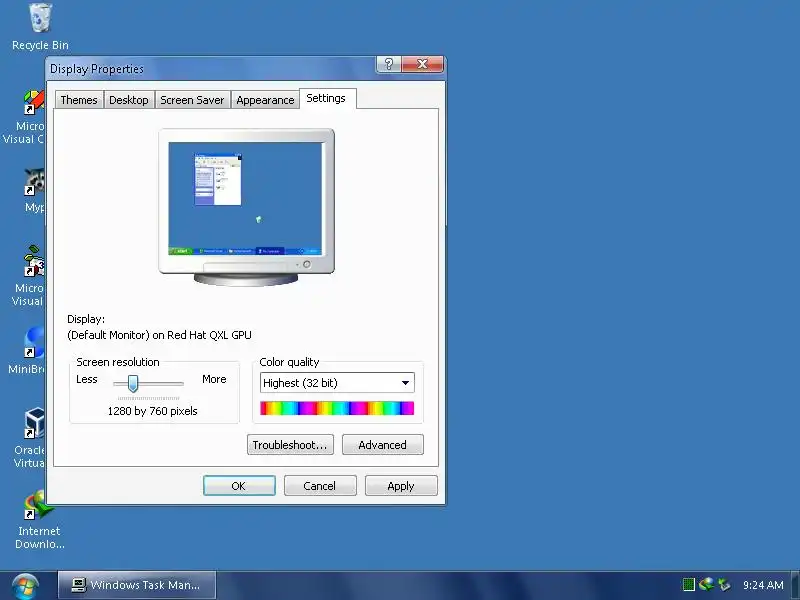
Task: Click the Screen resolution slider thumb
Action: 133,383
